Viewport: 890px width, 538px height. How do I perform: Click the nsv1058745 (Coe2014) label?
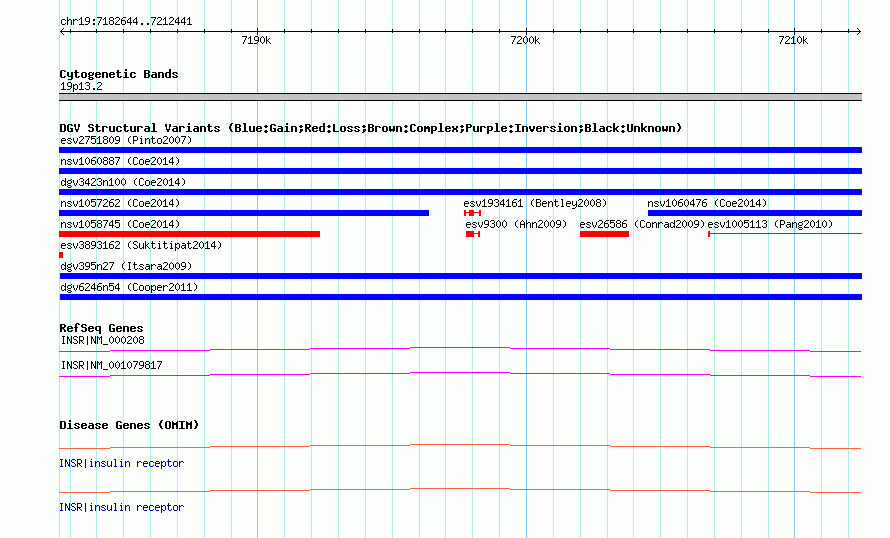tap(120, 224)
